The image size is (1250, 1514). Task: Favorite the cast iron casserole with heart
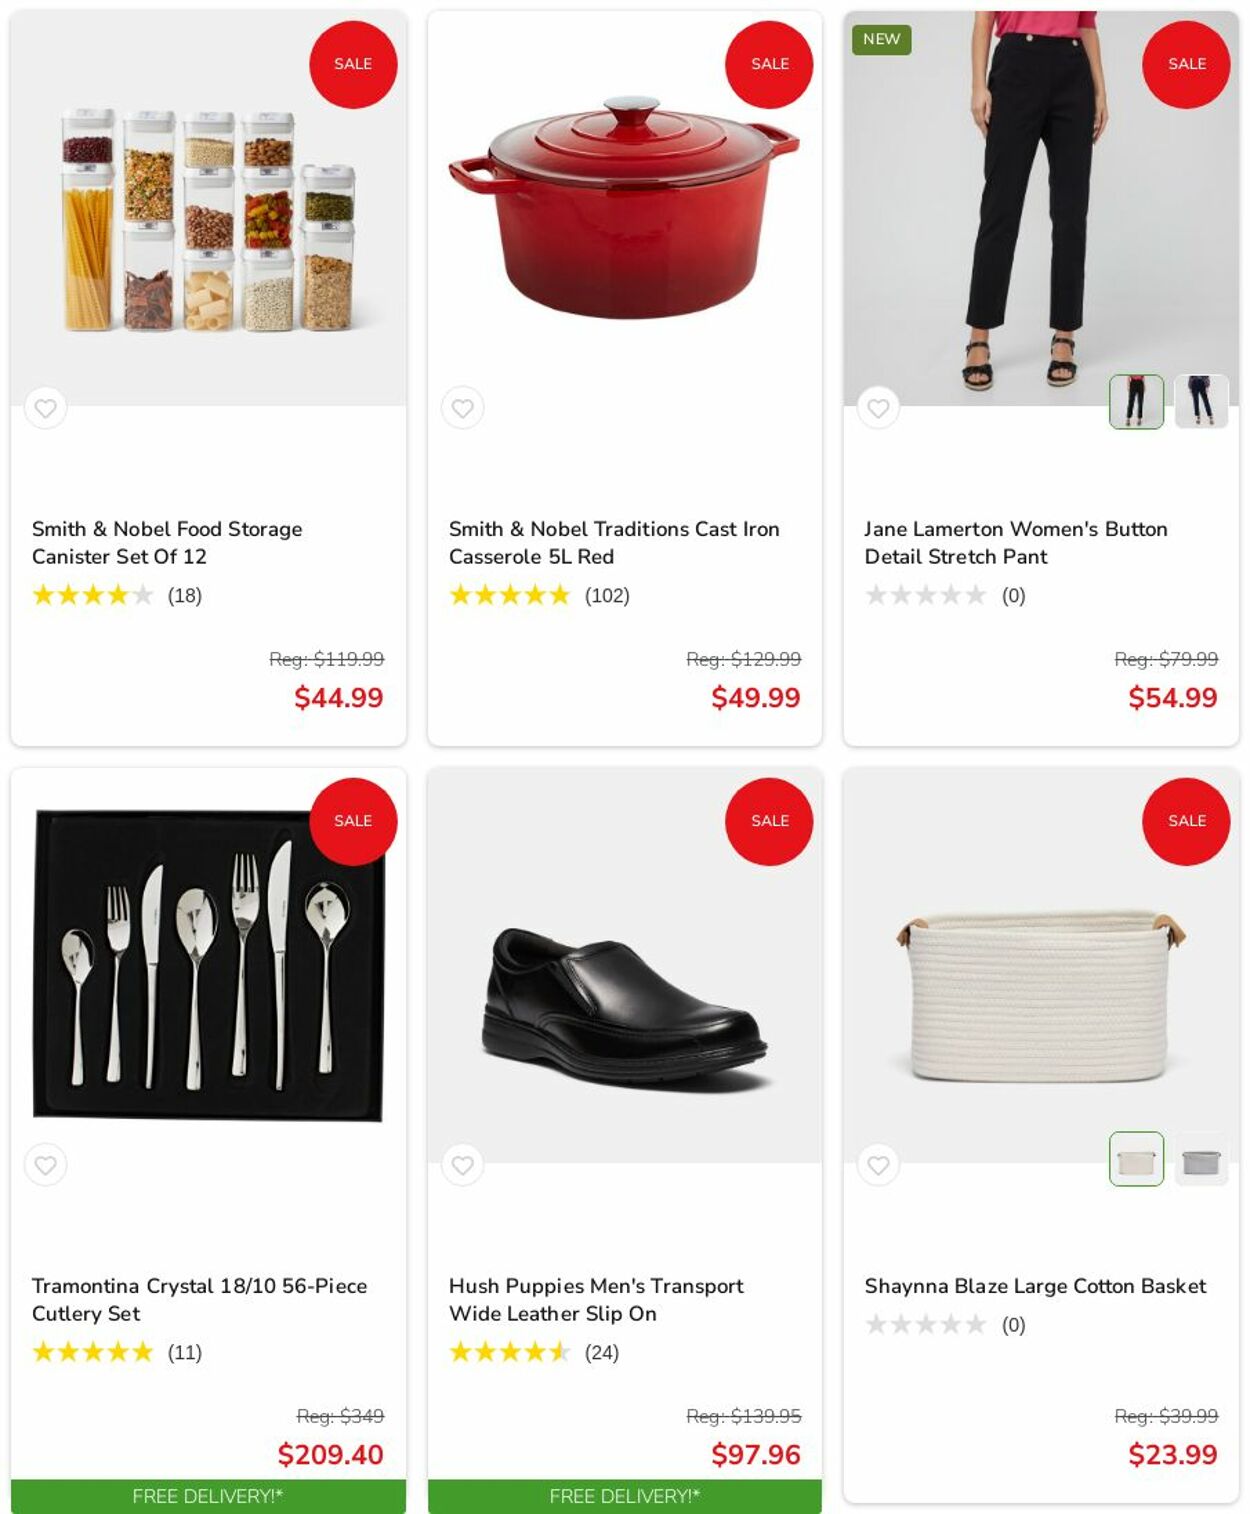(x=462, y=408)
